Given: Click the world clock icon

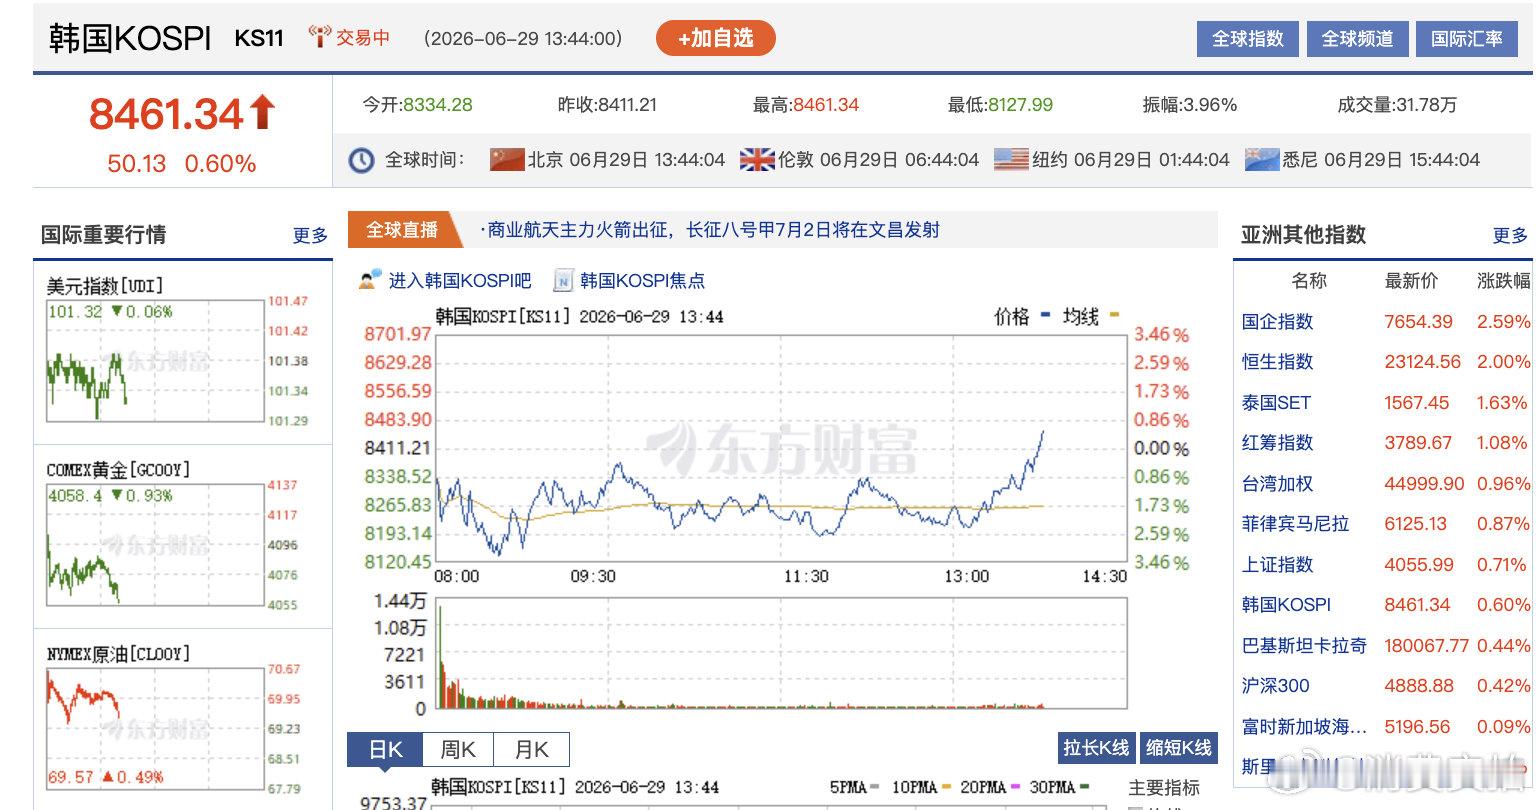Looking at the screenshot, I should coord(361,160).
